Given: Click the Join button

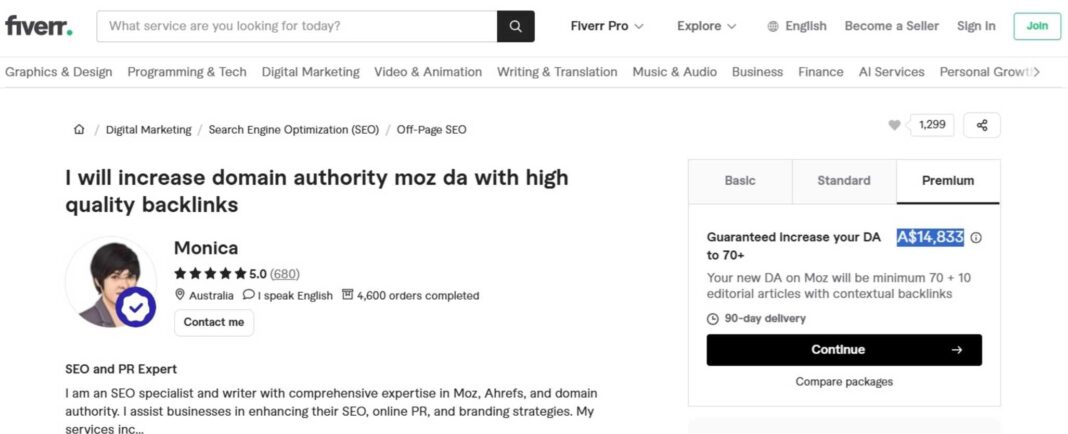Looking at the screenshot, I should pyautogui.click(x=1037, y=26).
